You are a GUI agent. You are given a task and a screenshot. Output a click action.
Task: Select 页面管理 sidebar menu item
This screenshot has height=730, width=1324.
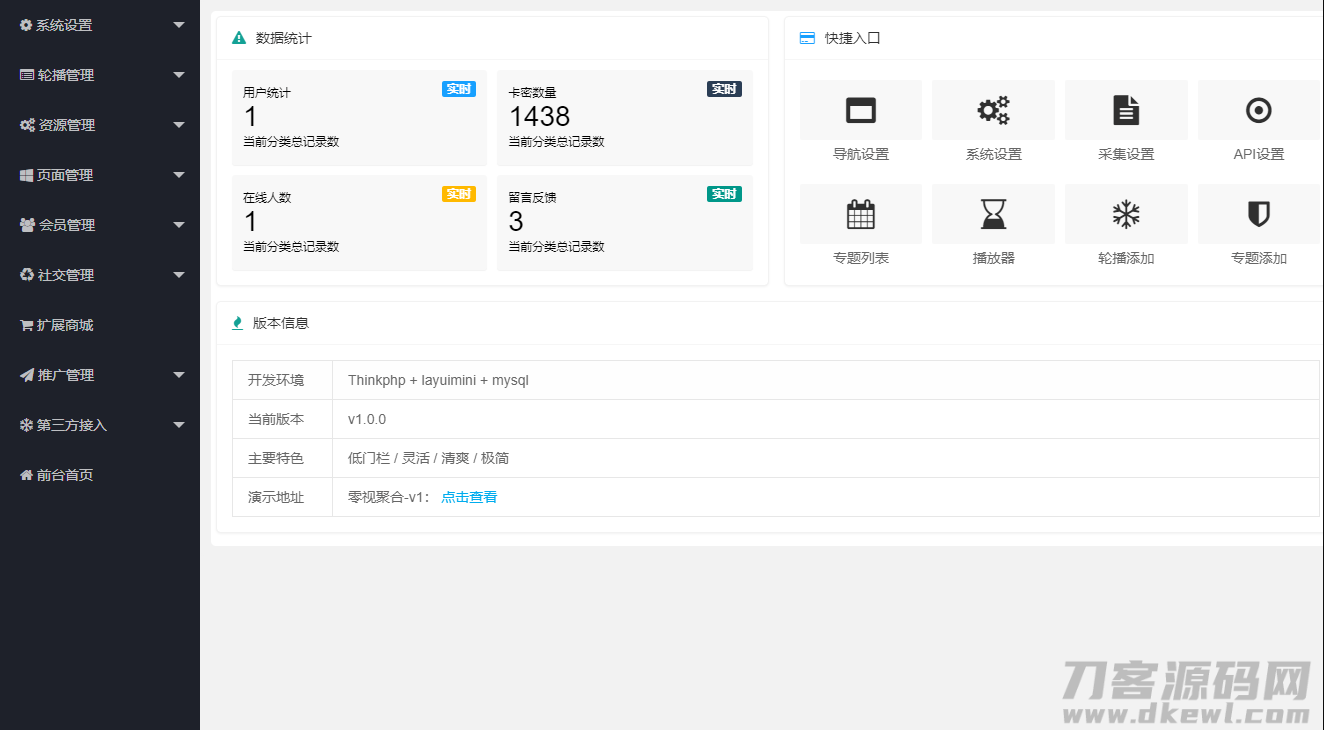click(x=65, y=175)
